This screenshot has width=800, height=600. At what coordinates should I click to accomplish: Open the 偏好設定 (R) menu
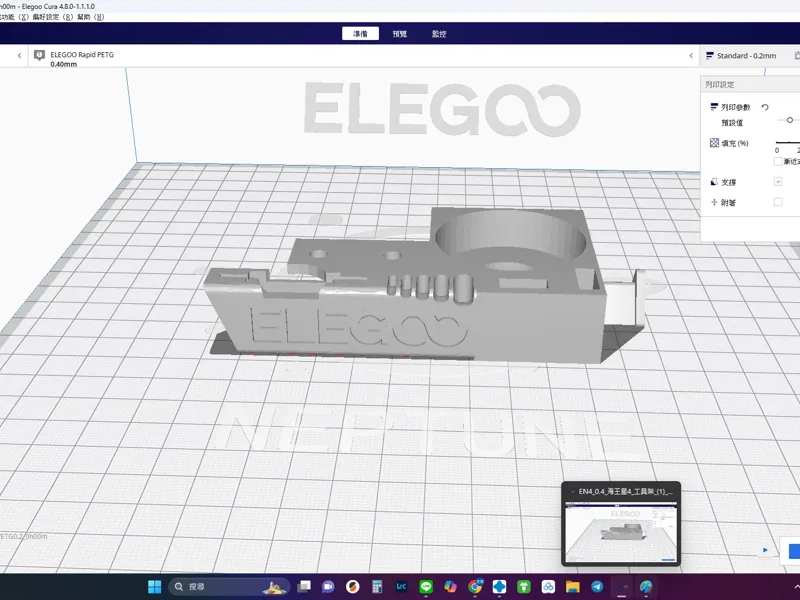pyautogui.click(x=53, y=17)
